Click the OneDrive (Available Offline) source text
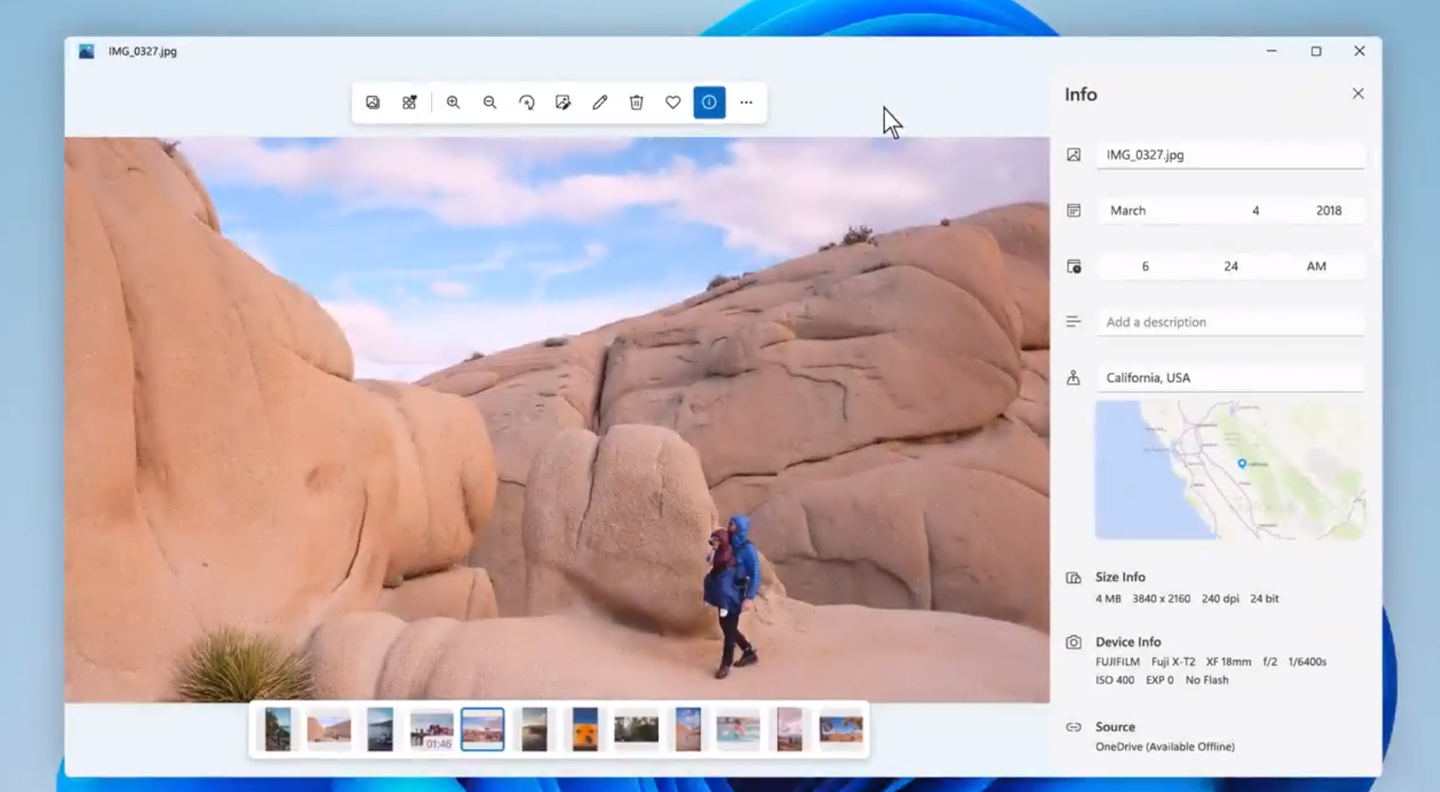The height and width of the screenshot is (792, 1440). 1165,747
